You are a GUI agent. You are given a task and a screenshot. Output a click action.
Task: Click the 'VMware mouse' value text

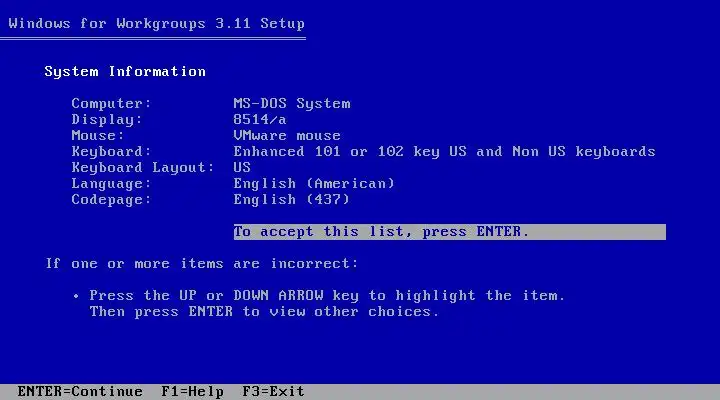[287, 135]
